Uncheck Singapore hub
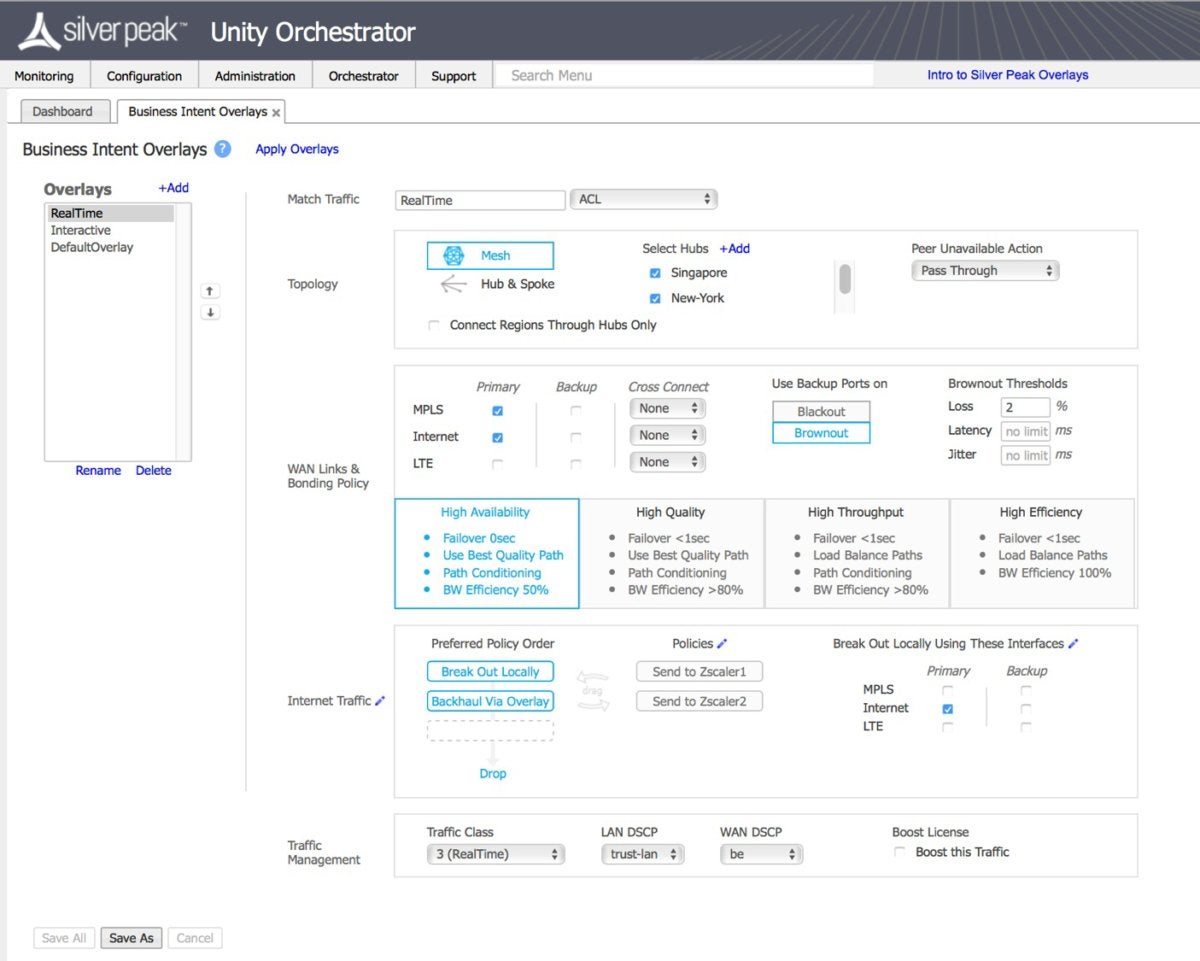The image size is (1200, 961). click(x=655, y=273)
